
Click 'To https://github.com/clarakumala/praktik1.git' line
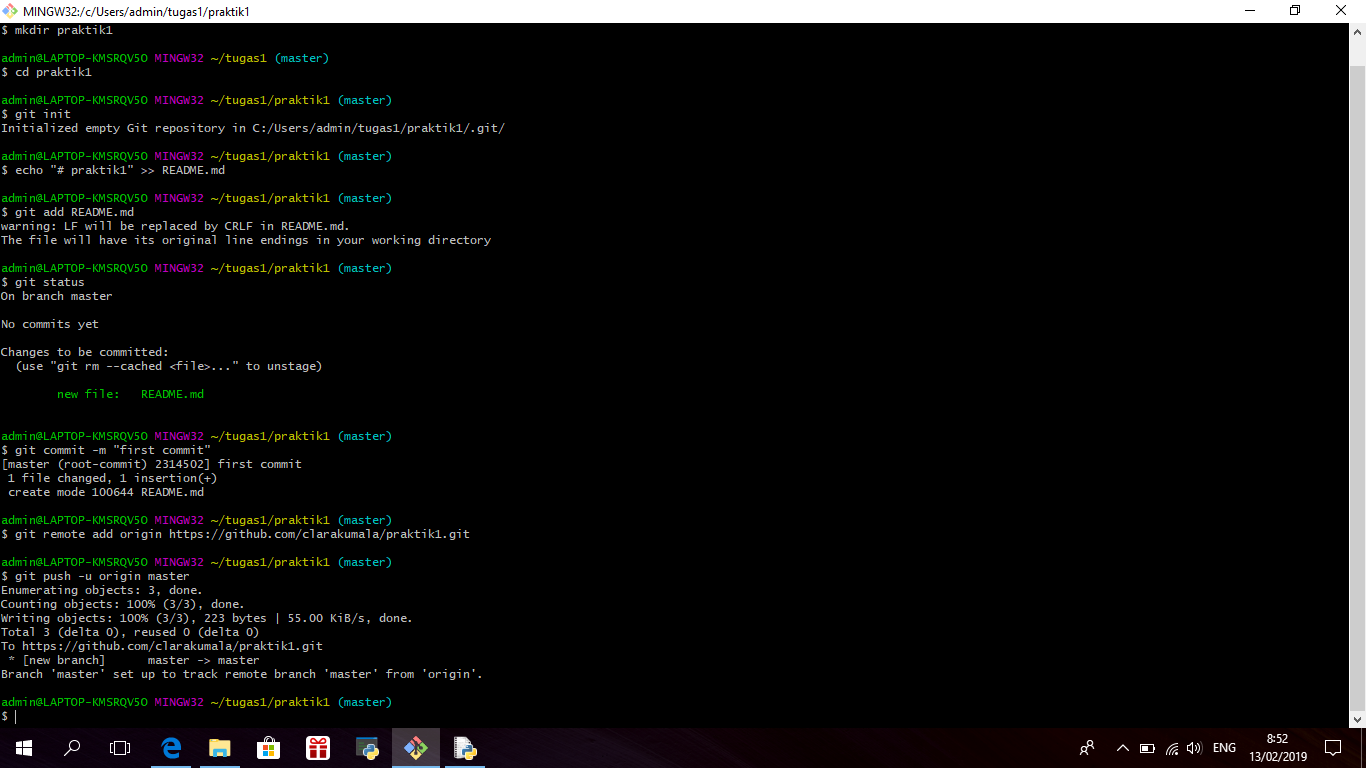(x=162, y=646)
